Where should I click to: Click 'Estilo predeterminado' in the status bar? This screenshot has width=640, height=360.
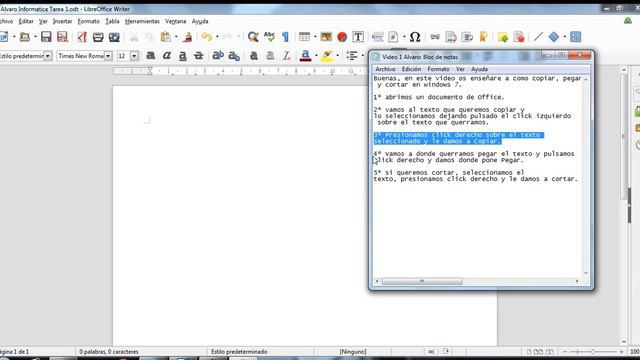coord(239,351)
